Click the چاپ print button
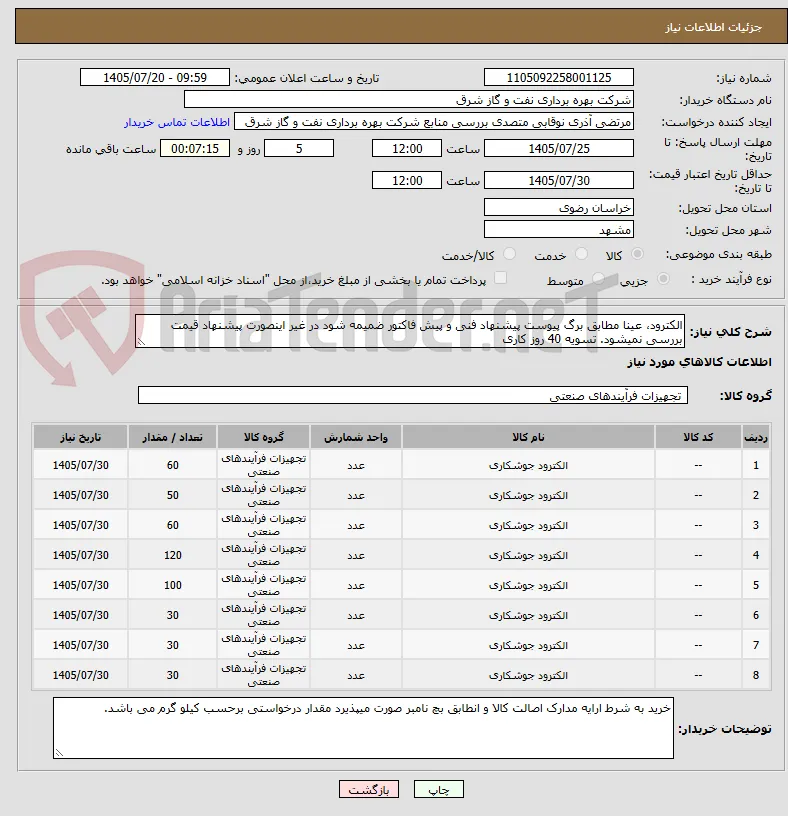The height and width of the screenshot is (816, 788). pos(439,789)
